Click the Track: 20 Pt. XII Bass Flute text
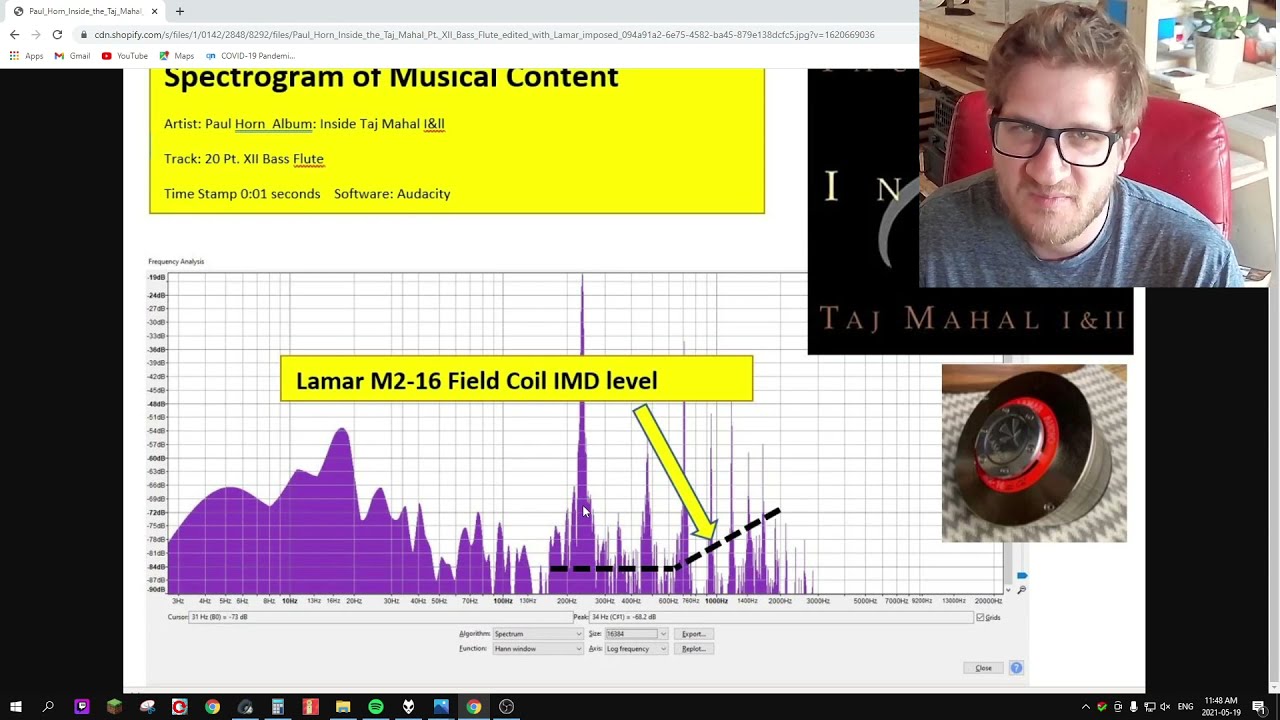Screen dimensions: 1280x720 [x=244, y=159]
